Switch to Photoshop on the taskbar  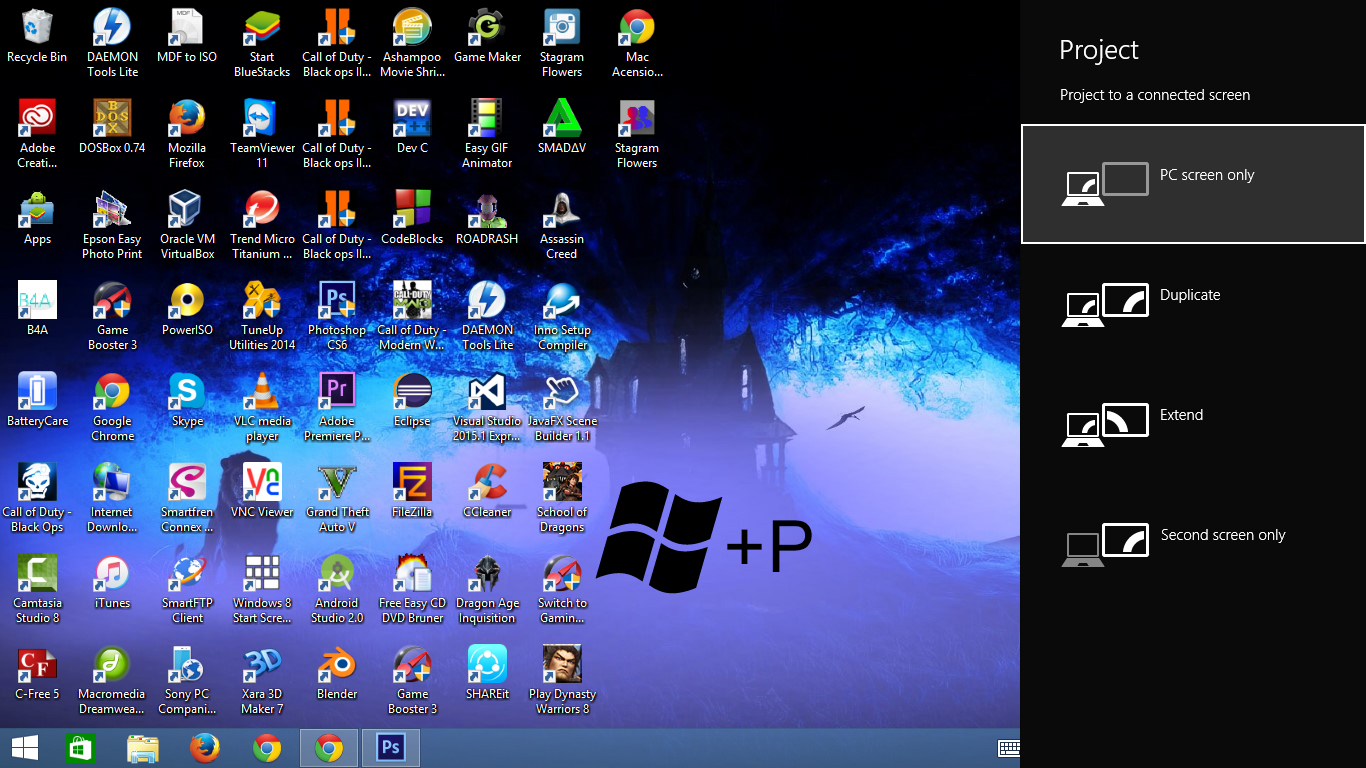pos(390,748)
